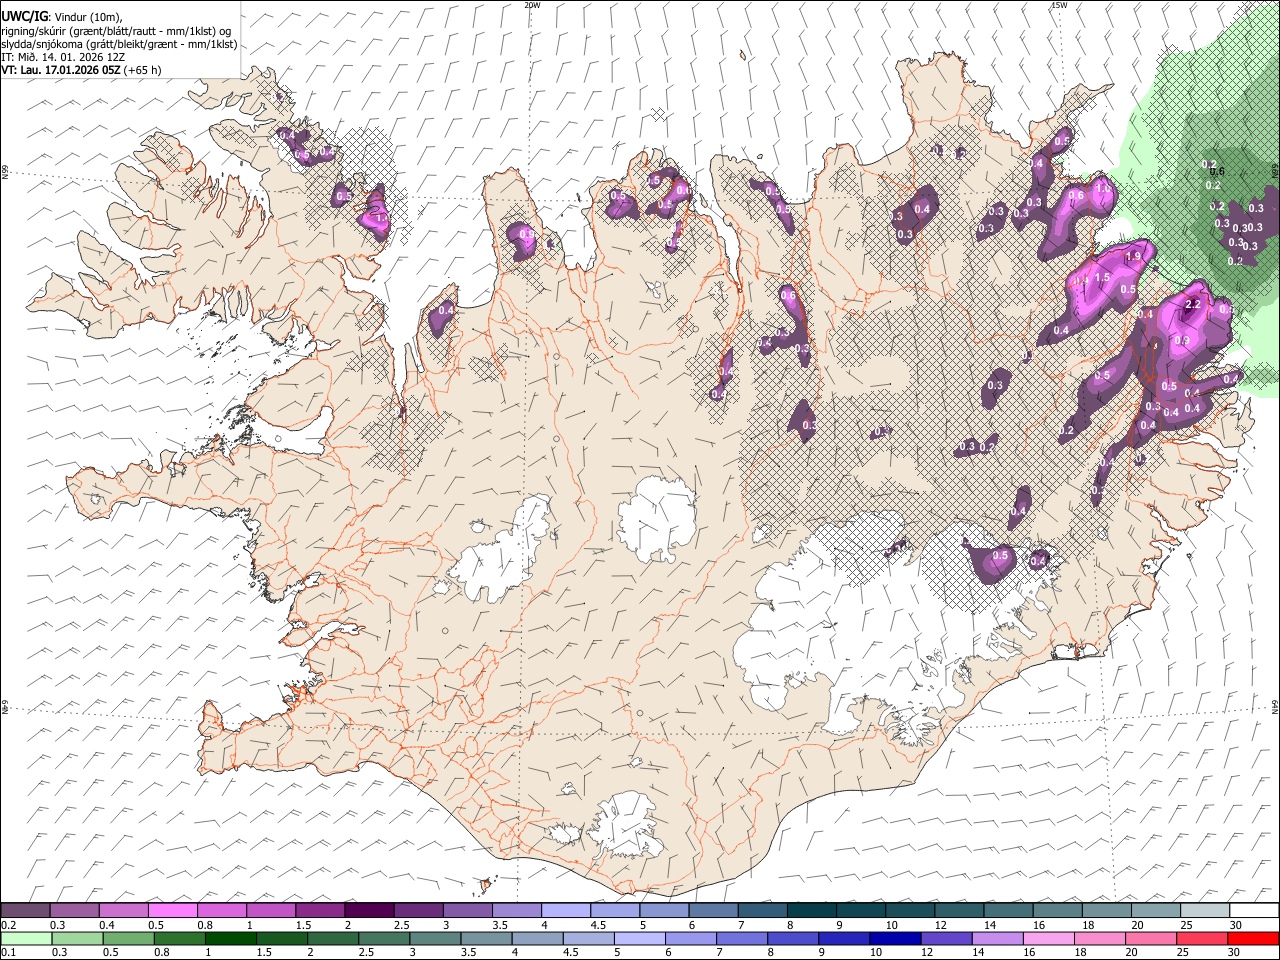Viewport: 1280px width, 960px height.
Task: Click the 'IT: Mið. 14. 01. 2026 12Z' line
Action: pyautogui.click(x=63, y=57)
